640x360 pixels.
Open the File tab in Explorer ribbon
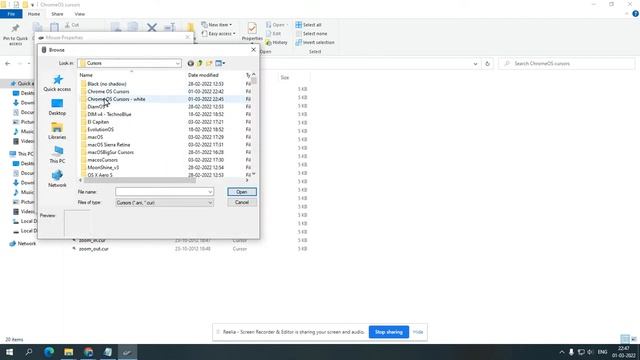click(x=11, y=14)
